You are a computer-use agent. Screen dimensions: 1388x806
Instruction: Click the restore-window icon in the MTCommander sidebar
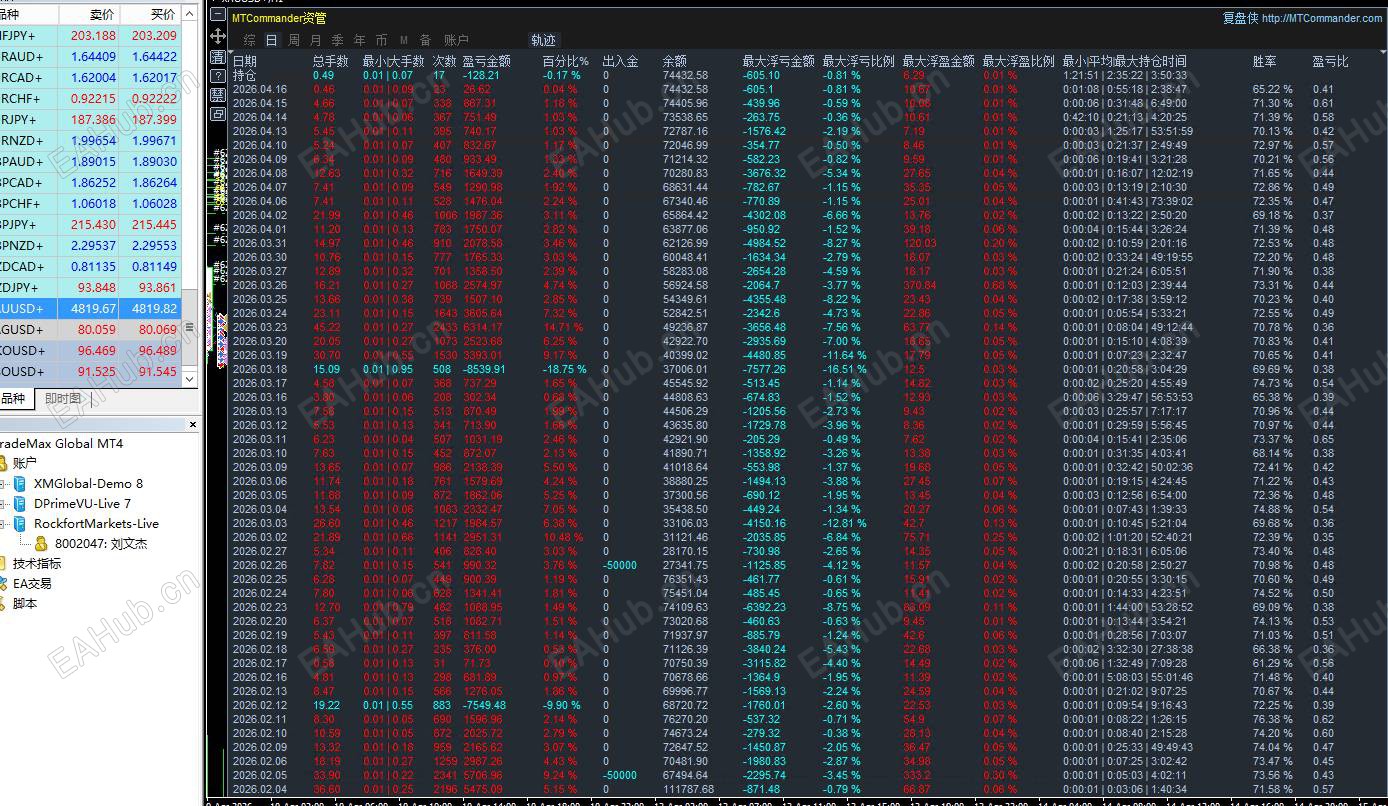(218, 114)
